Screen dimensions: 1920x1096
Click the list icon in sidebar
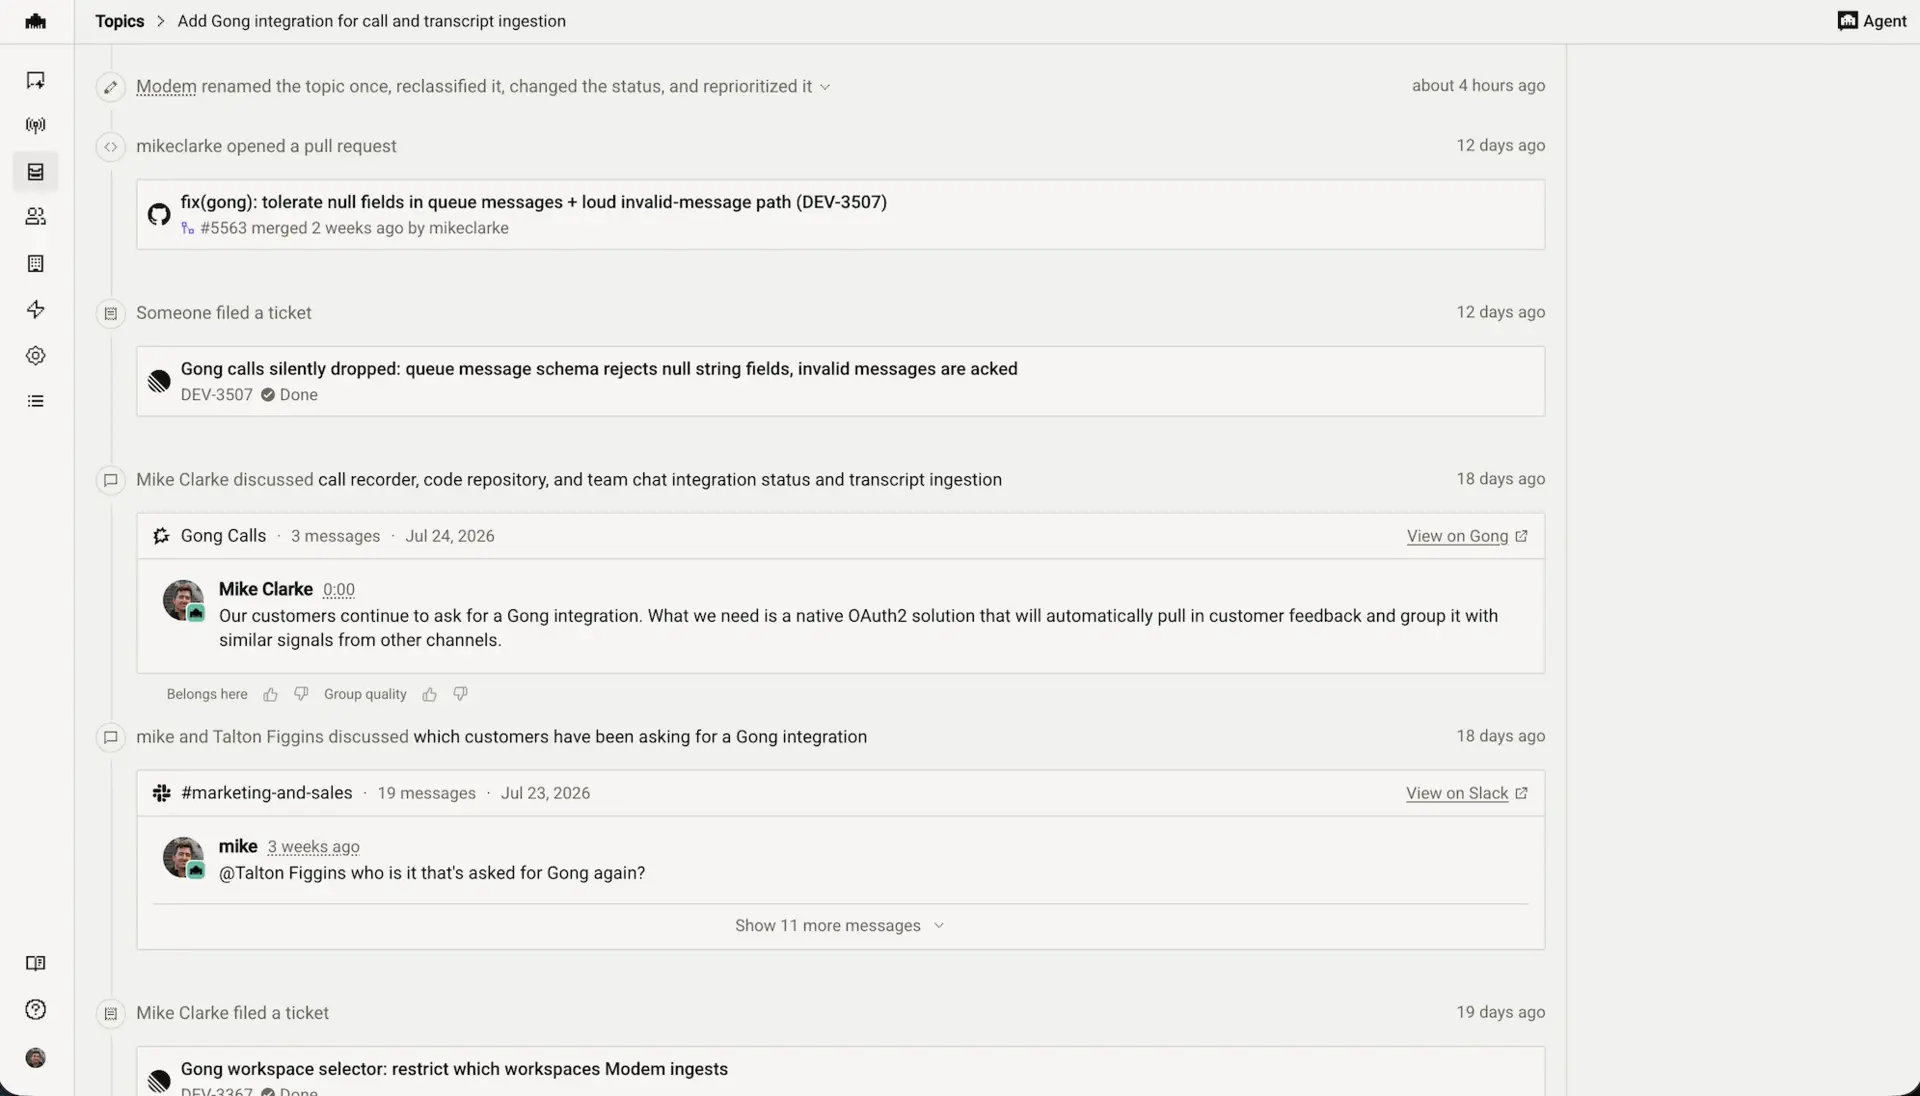coord(36,402)
